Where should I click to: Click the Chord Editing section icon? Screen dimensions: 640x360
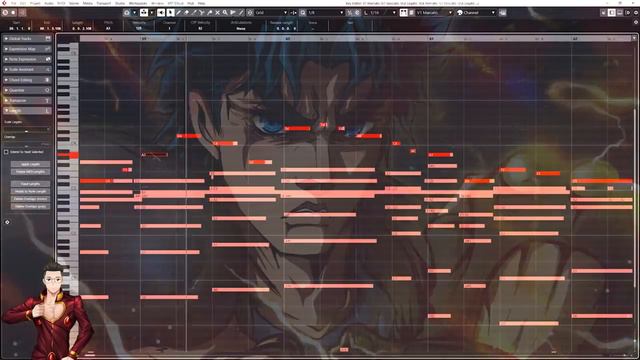coord(48,80)
